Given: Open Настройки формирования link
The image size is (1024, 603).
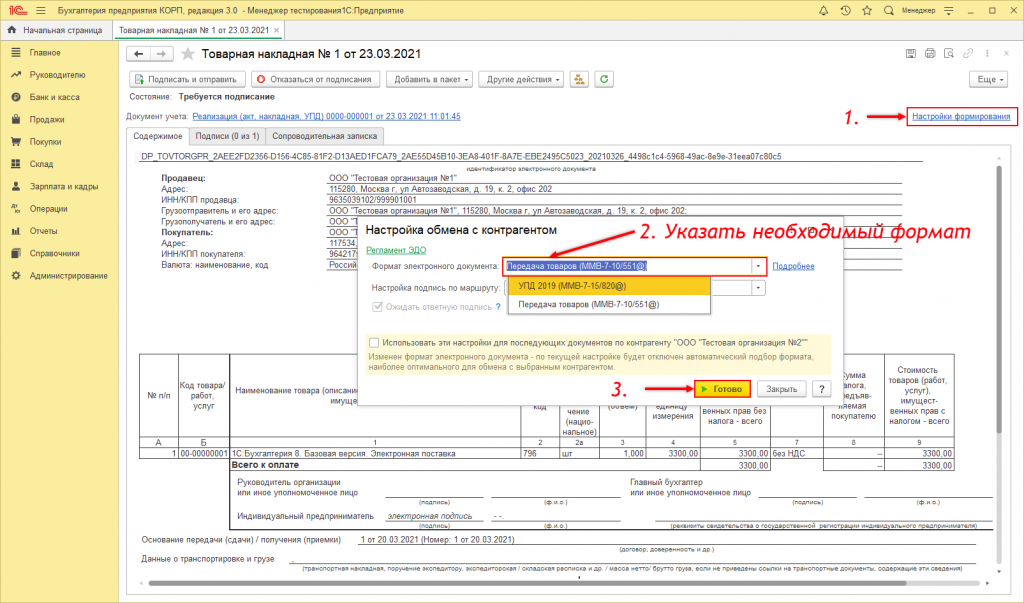Looking at the screenshot, I should coord(961,116).
